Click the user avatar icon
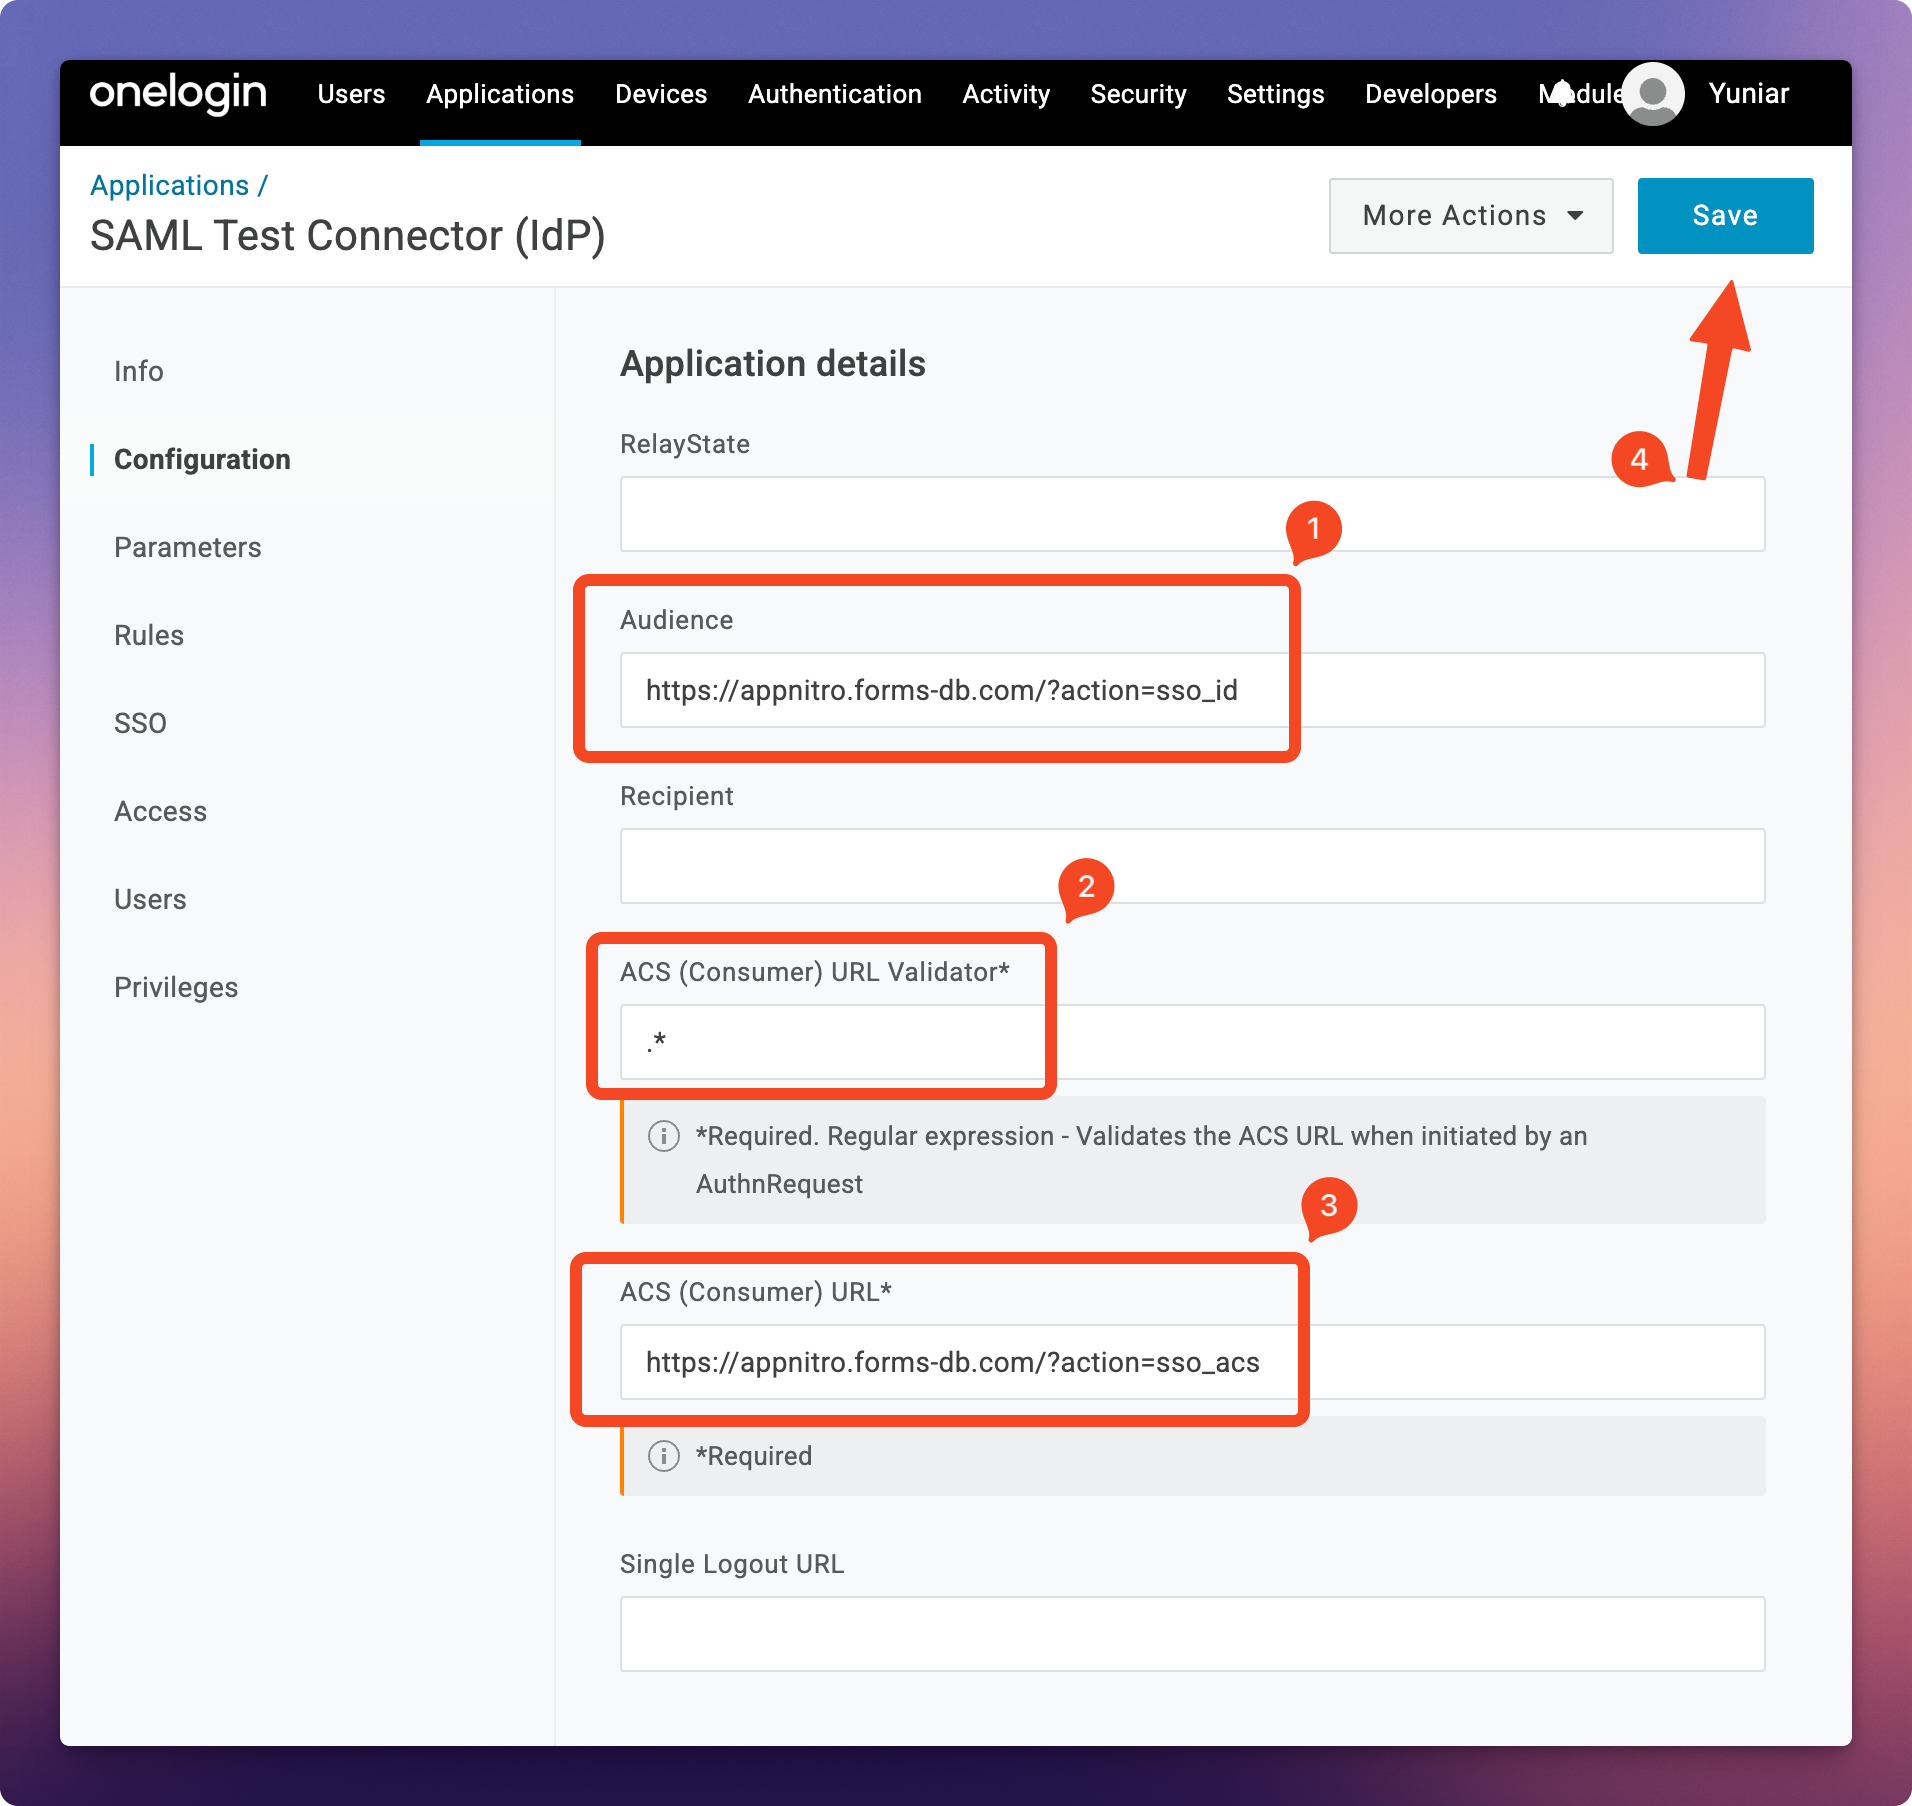1912x1806 pixels. (1653, 94)
